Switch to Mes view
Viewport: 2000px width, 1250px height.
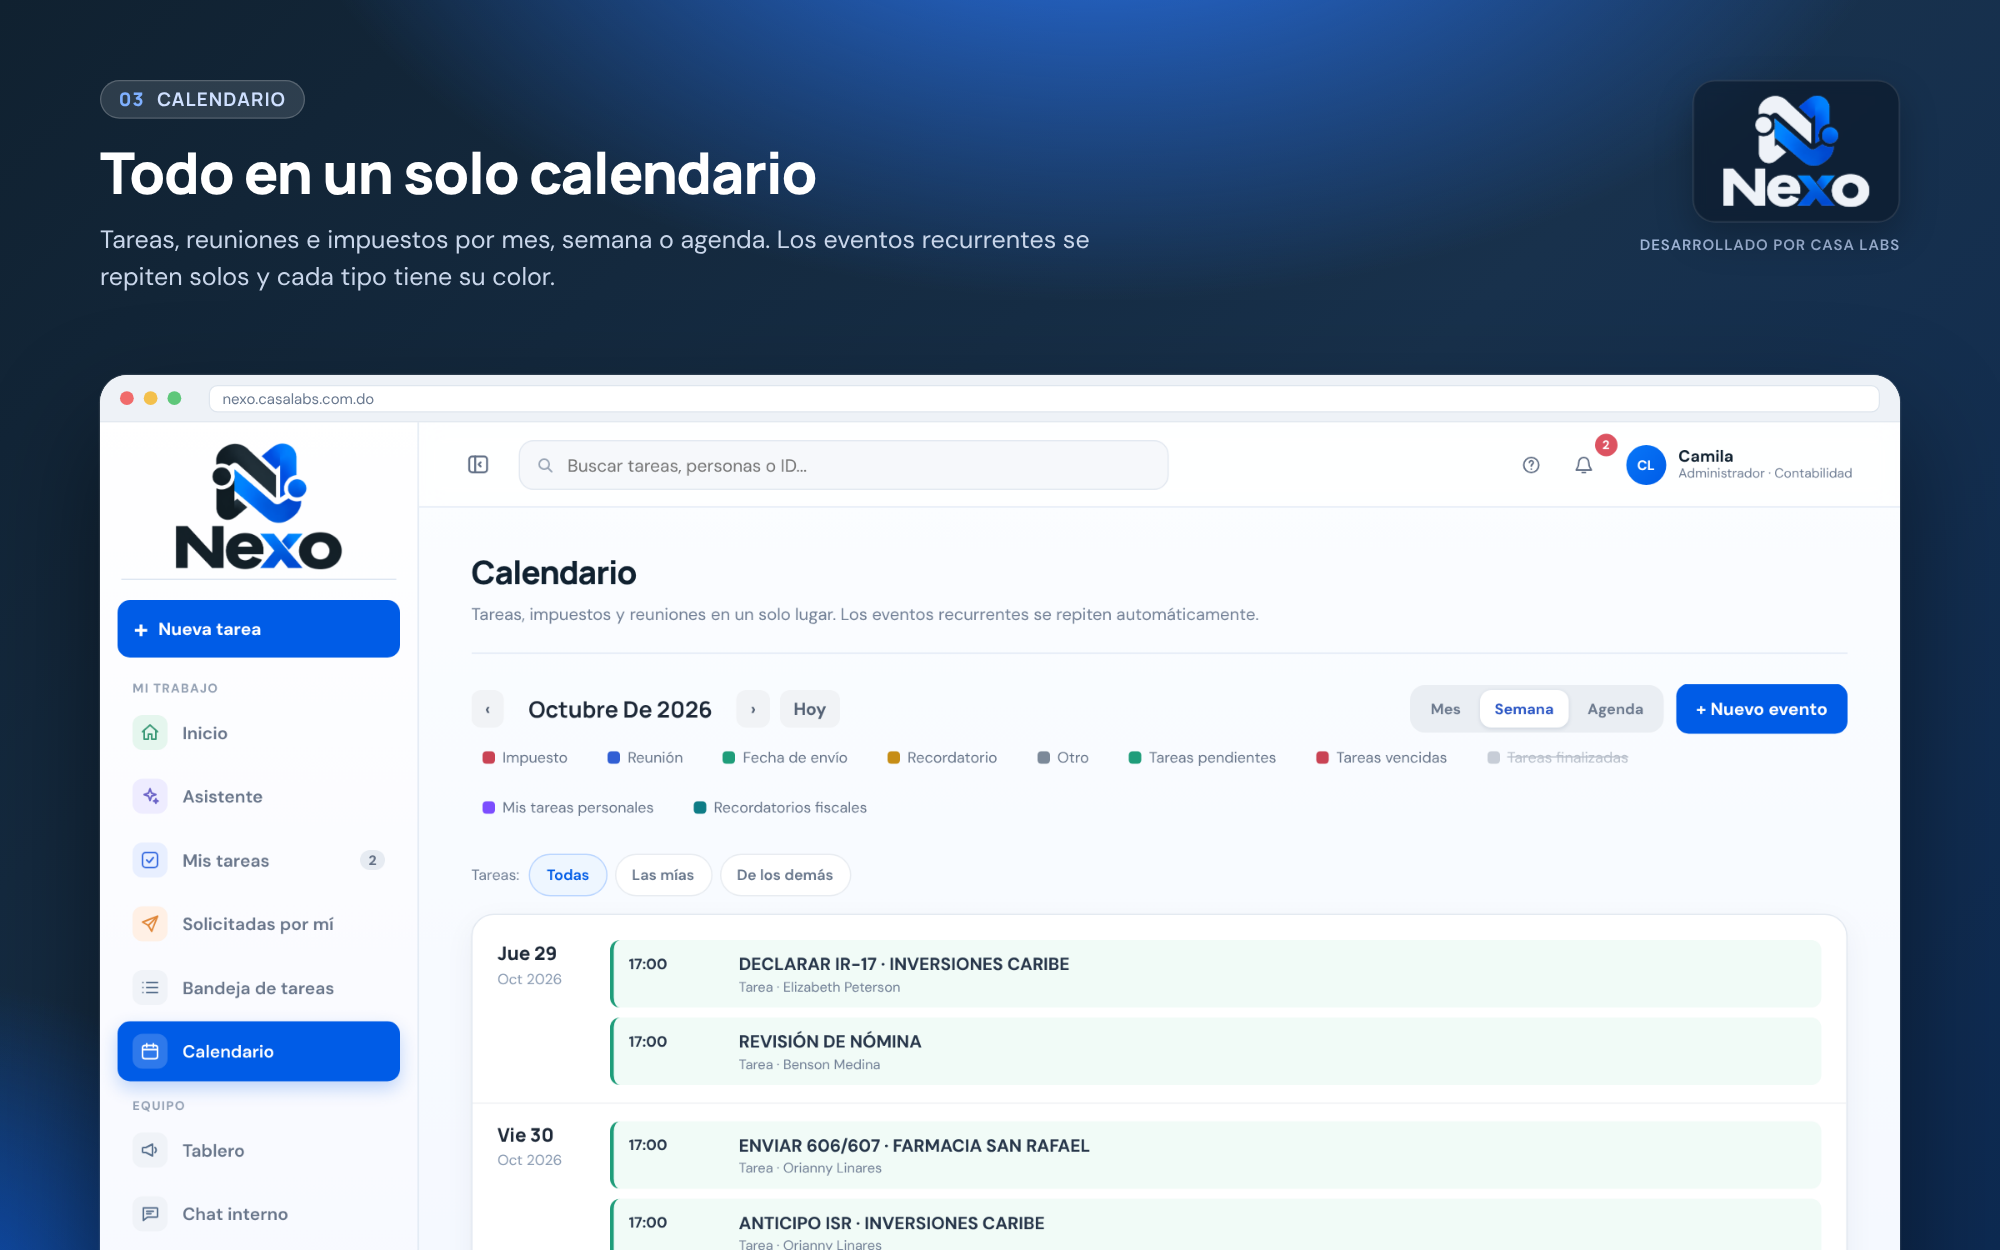tap(1445, 709)
